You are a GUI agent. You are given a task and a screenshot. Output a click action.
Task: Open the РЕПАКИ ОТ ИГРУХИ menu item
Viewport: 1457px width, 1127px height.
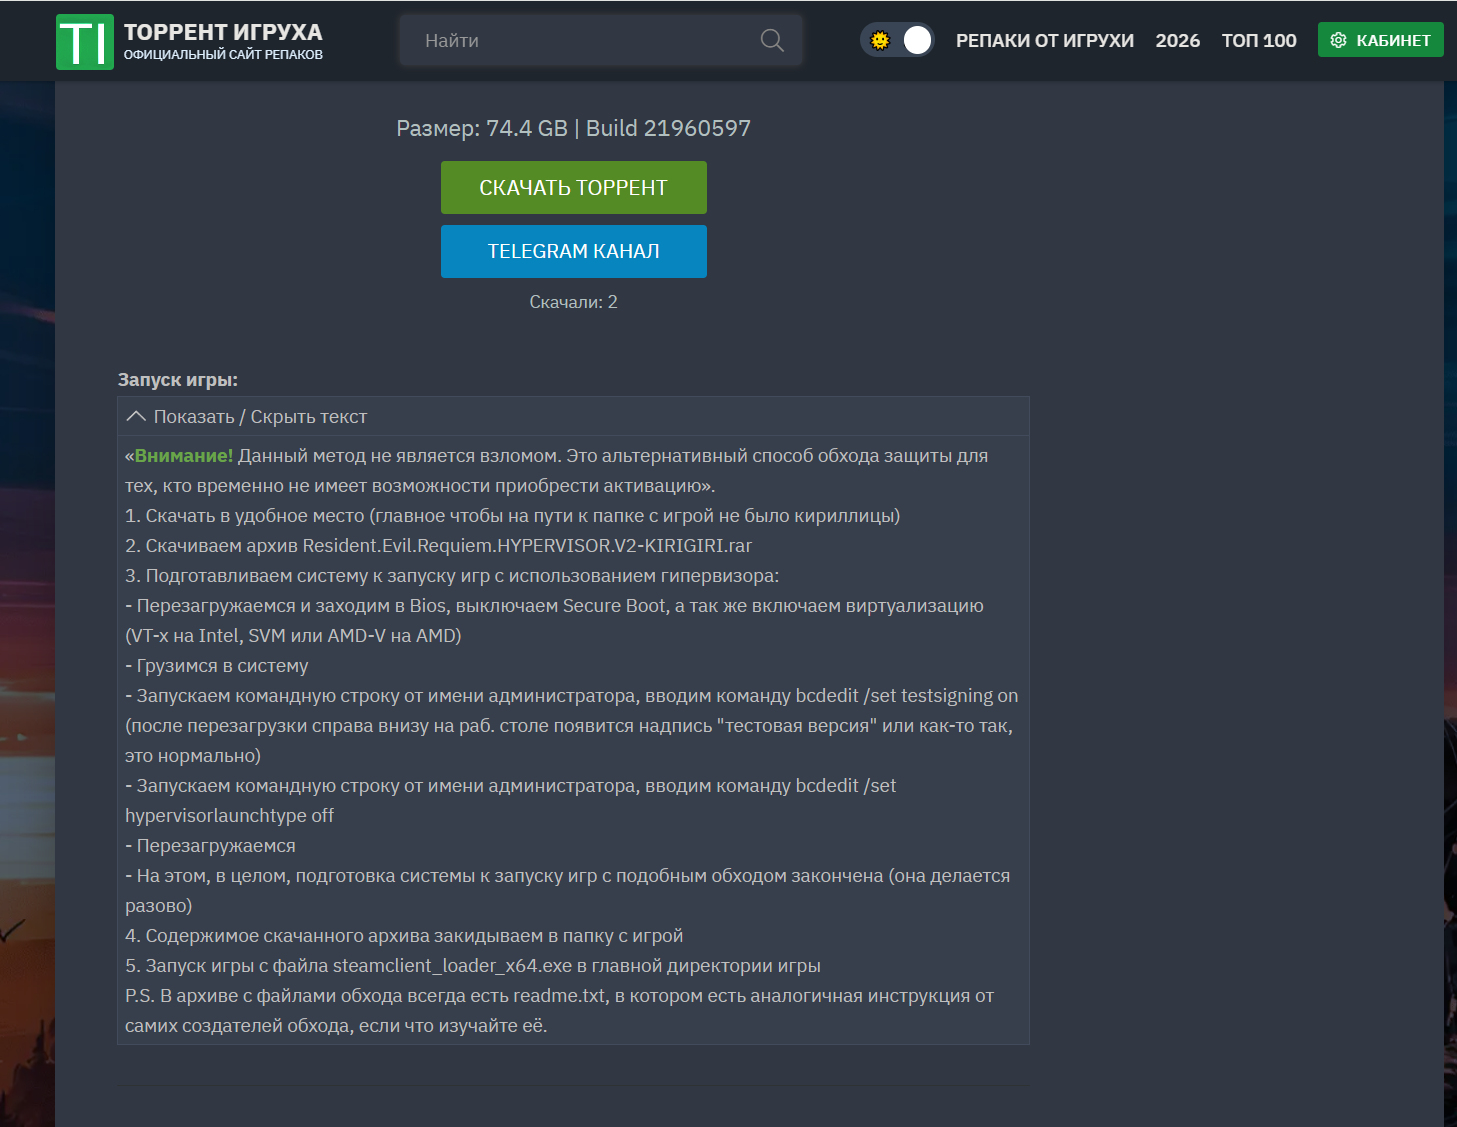point(1044,40)
